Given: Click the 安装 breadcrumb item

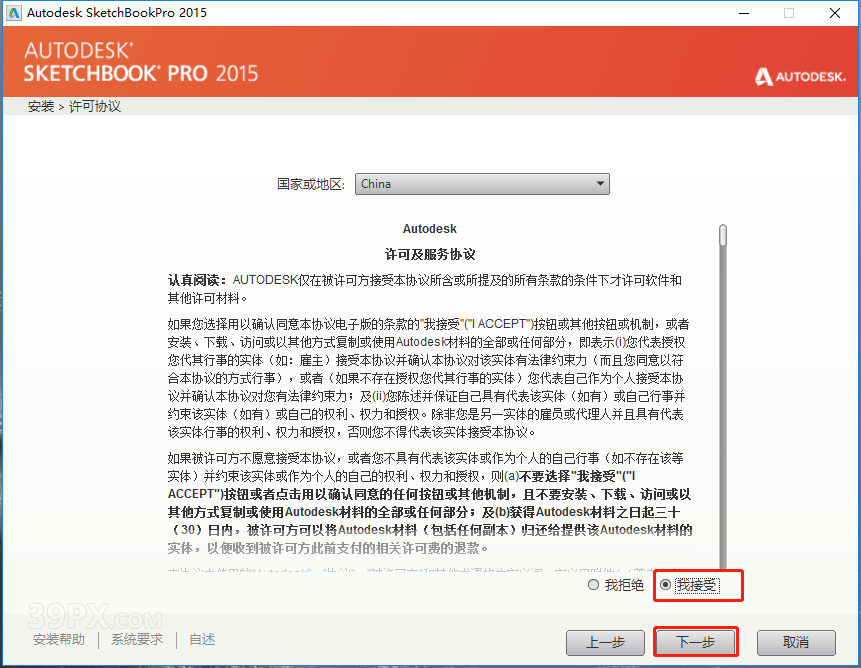Looking at the screenshot, I should 41,106.
